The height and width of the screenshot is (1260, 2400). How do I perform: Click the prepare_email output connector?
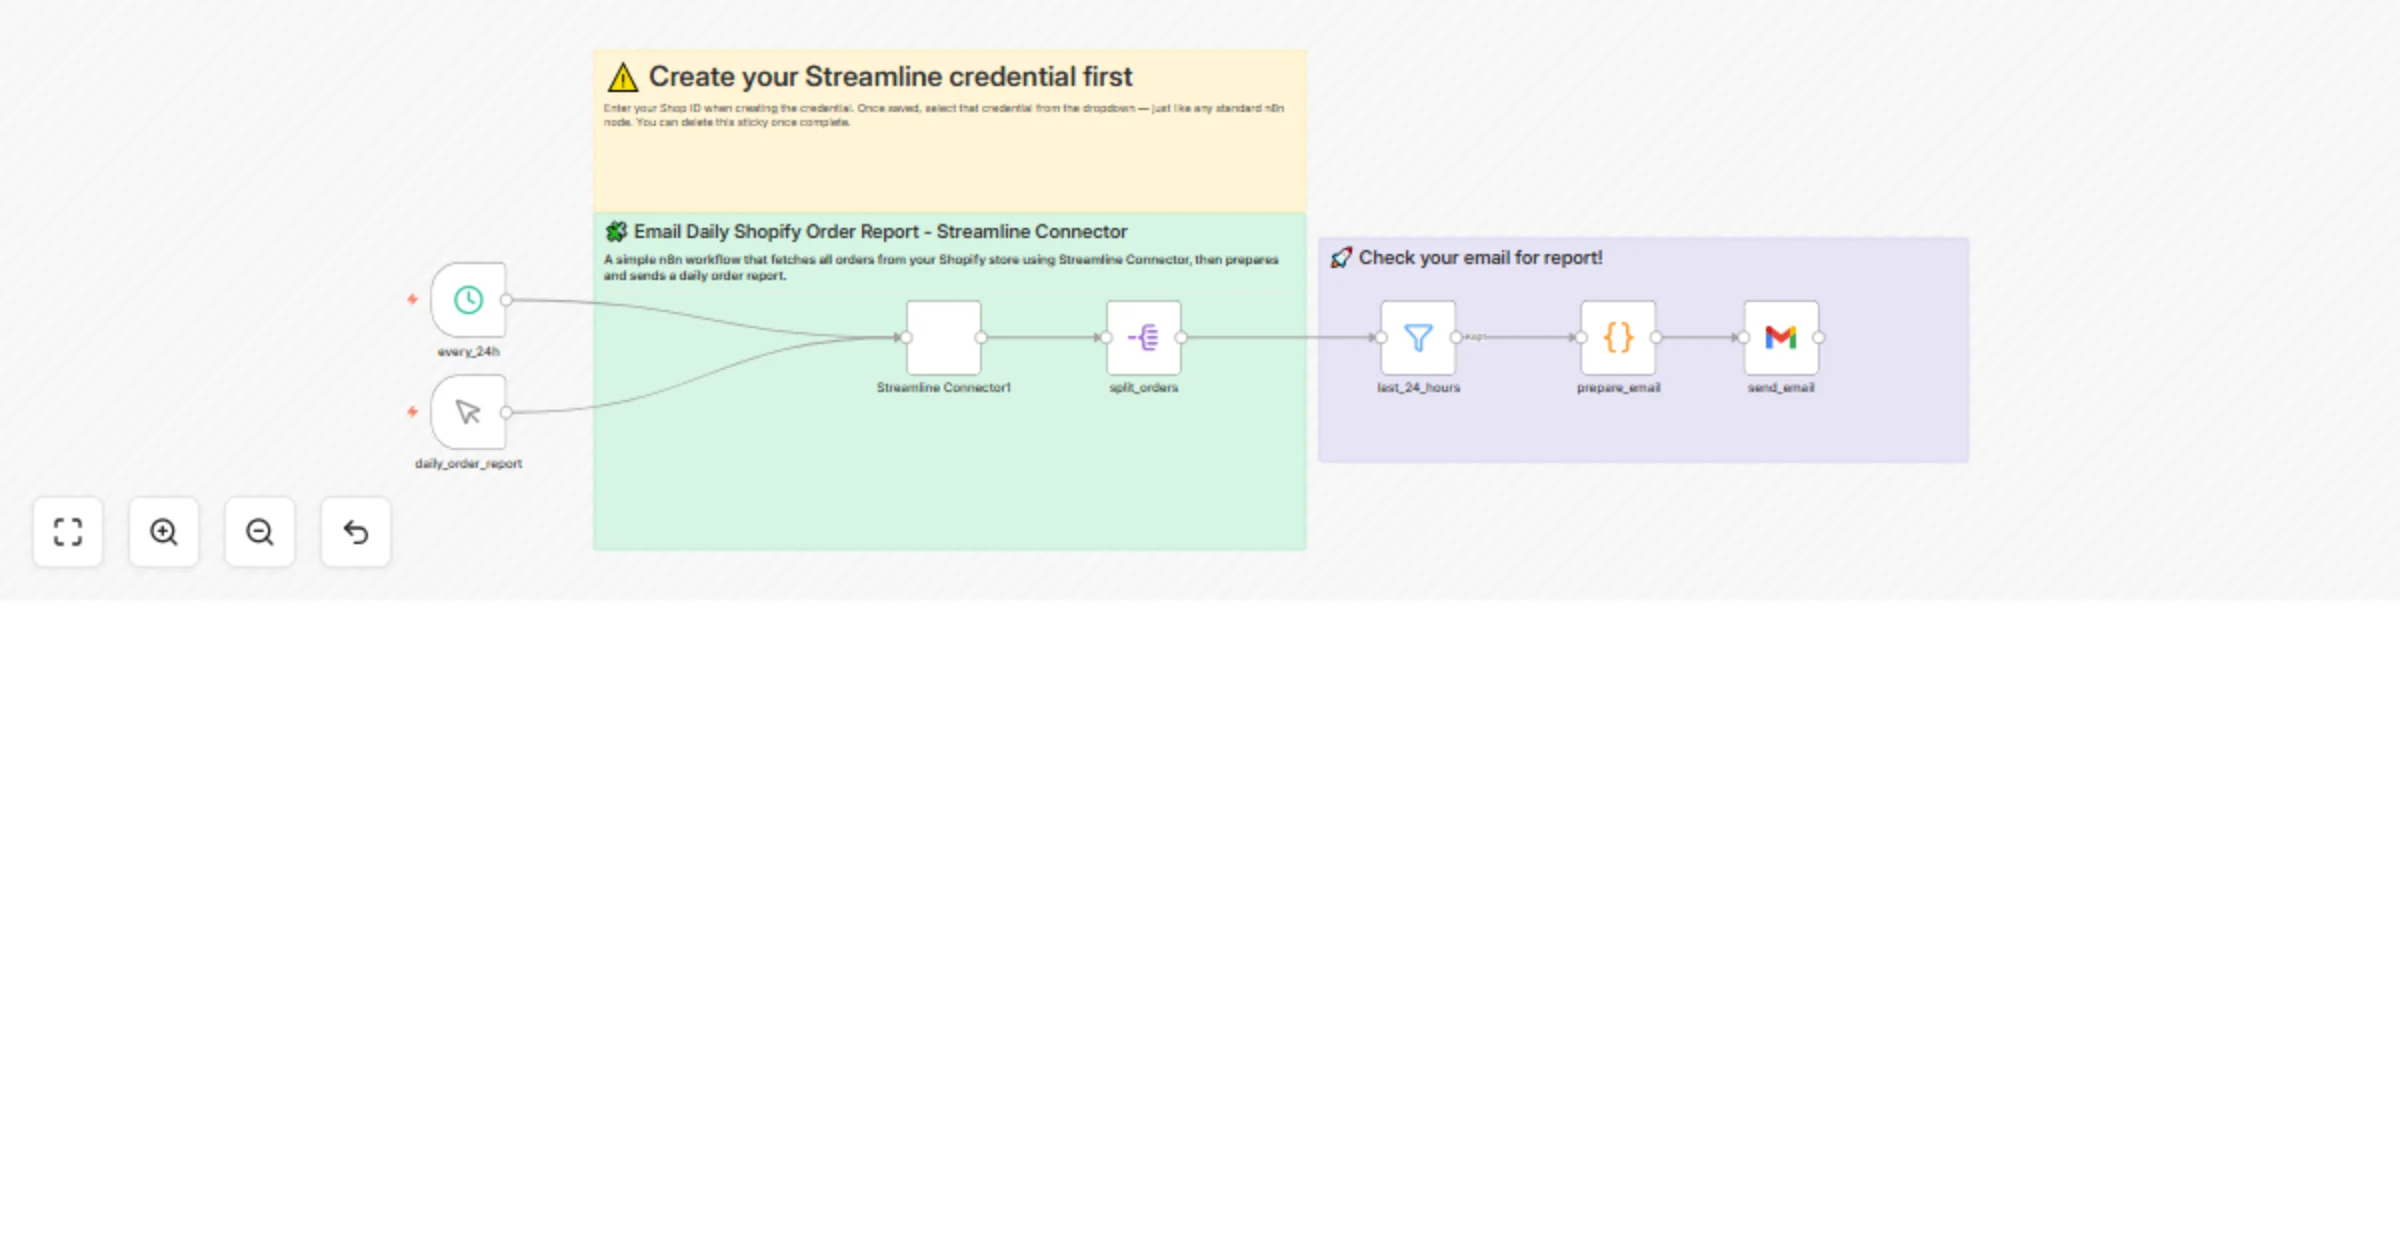[1656, 338]
